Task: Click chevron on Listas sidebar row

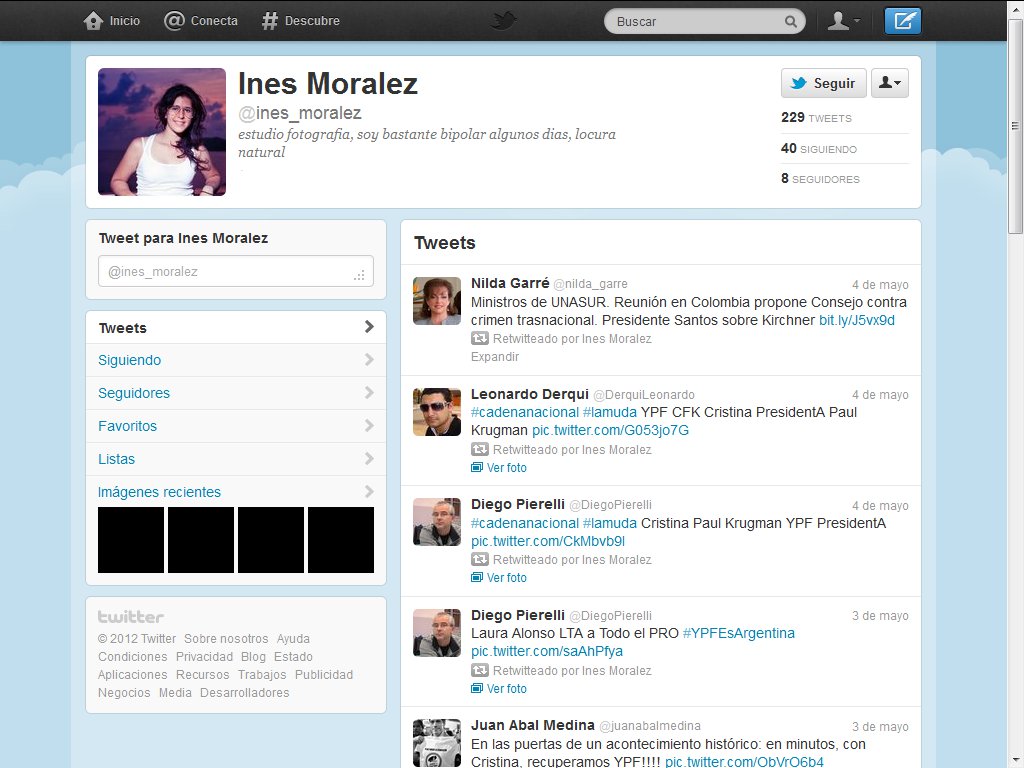Action: pyautogui.click(x=369, y=458)
